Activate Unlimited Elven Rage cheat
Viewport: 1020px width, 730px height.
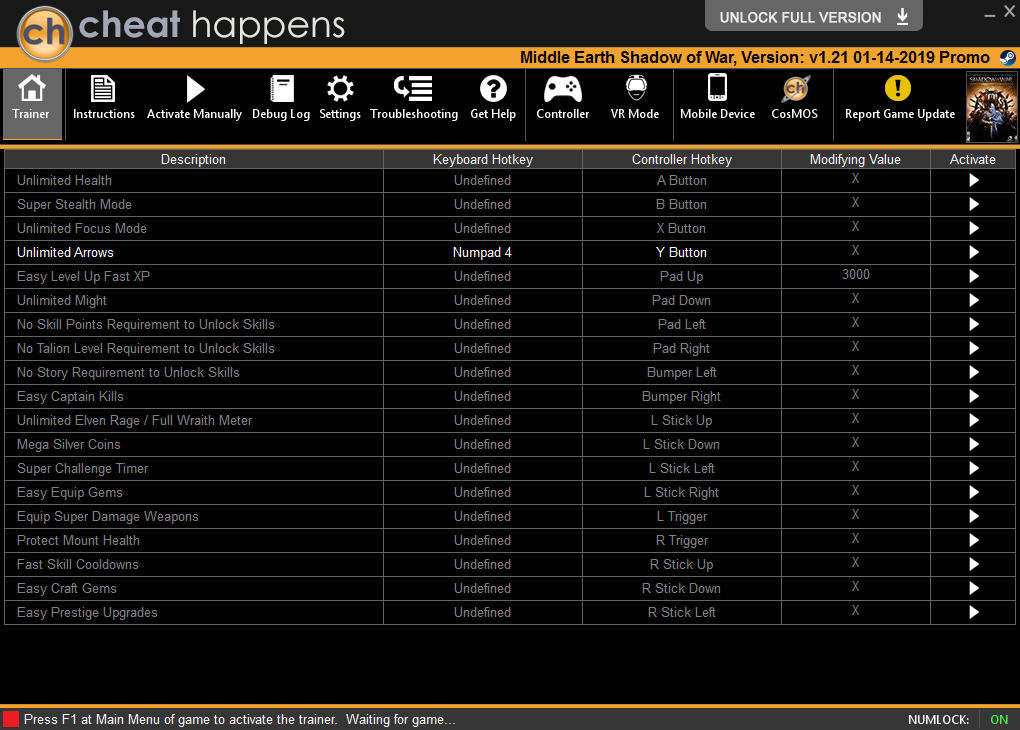click(973, 420)
